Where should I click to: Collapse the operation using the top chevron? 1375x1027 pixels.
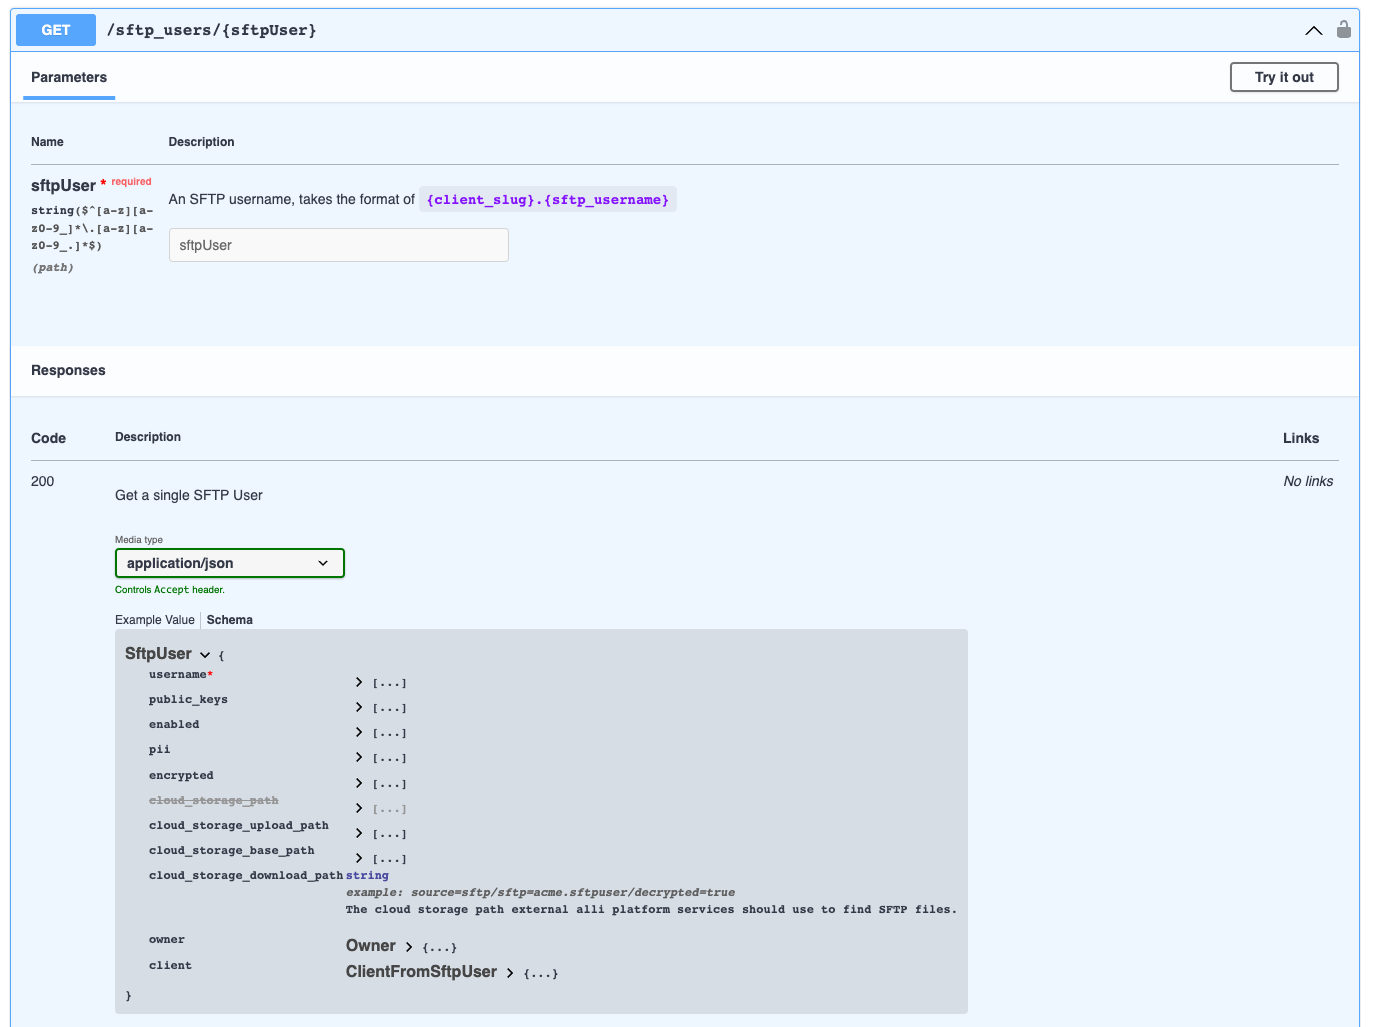[1313, 30]
